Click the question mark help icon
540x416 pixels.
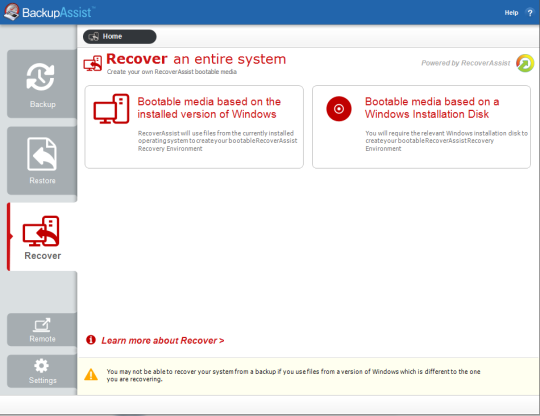tap(530, 13)
